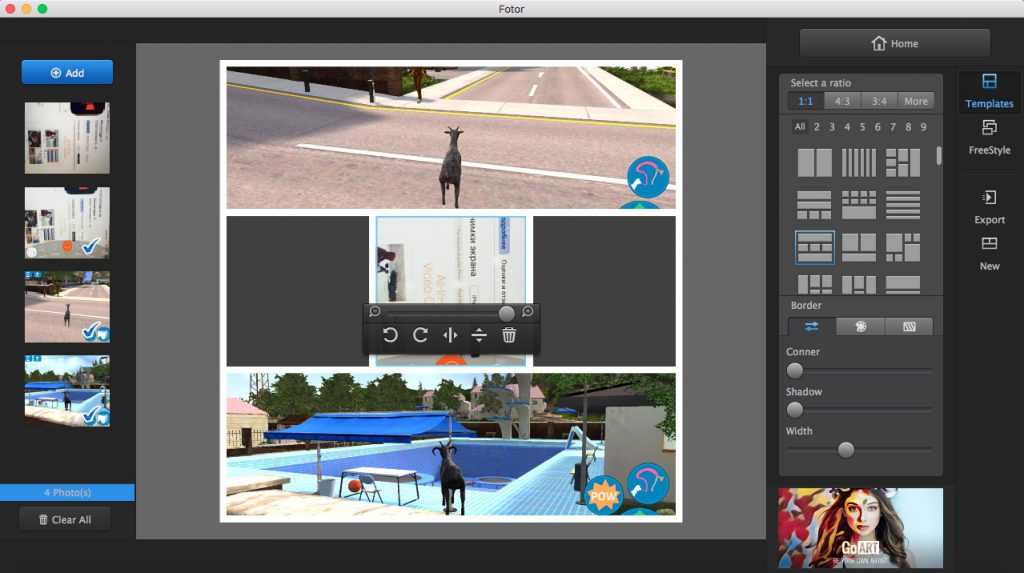Click zoom in magnifier icon
The image size is (1024, 573).
coord(528,312)
